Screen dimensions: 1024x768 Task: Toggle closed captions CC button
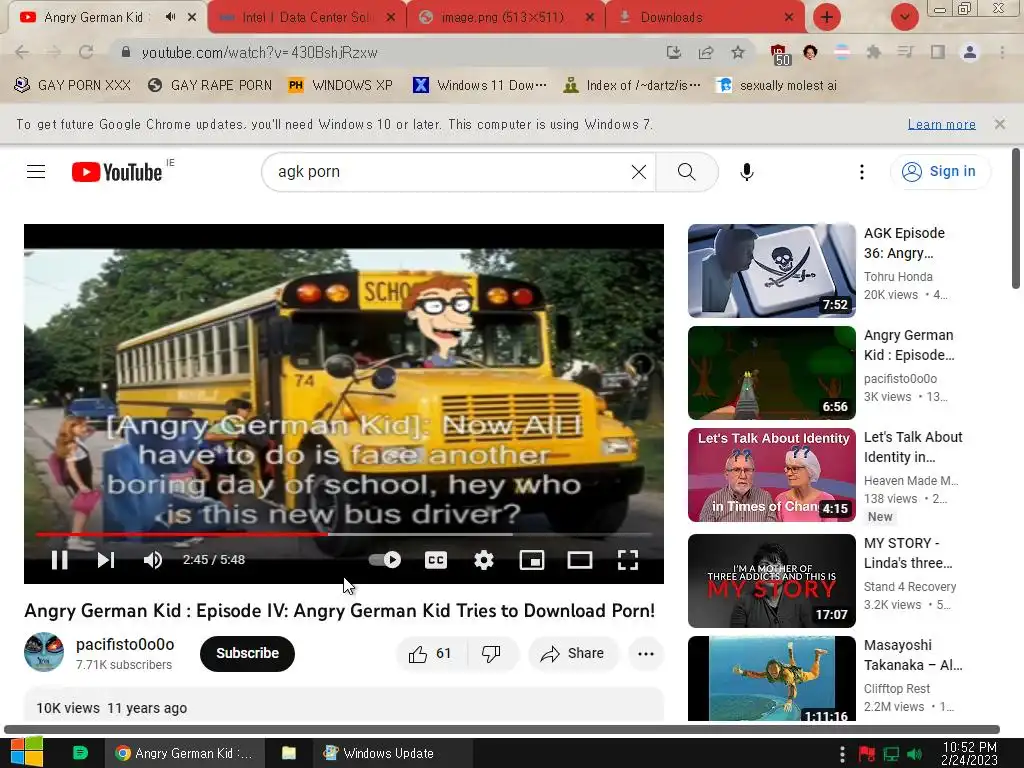436,560
